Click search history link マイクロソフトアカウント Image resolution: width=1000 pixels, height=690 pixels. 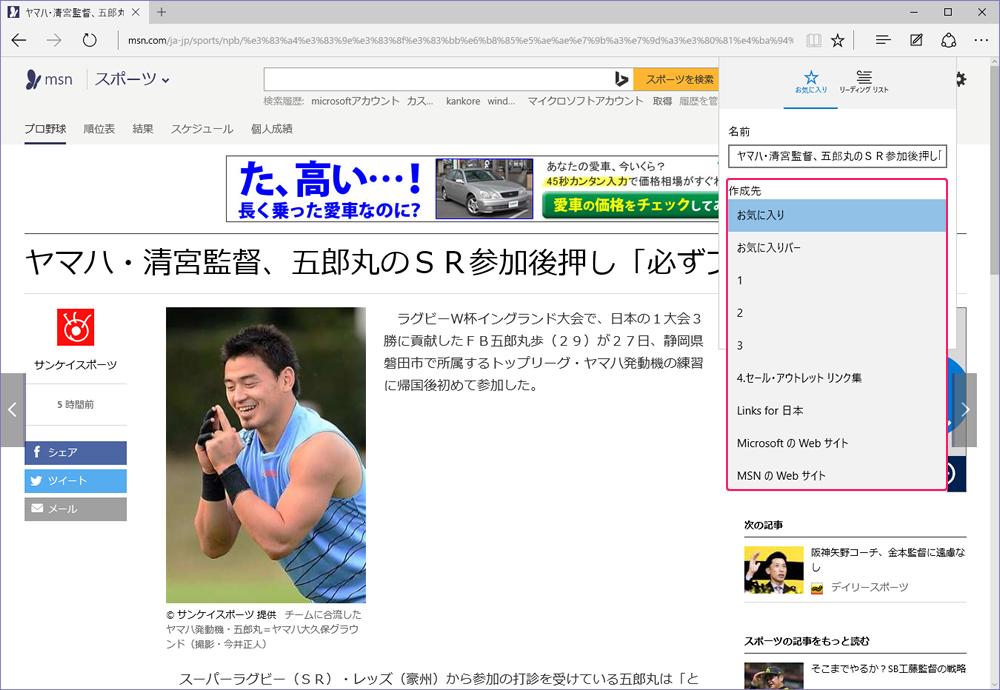[585, 101]
